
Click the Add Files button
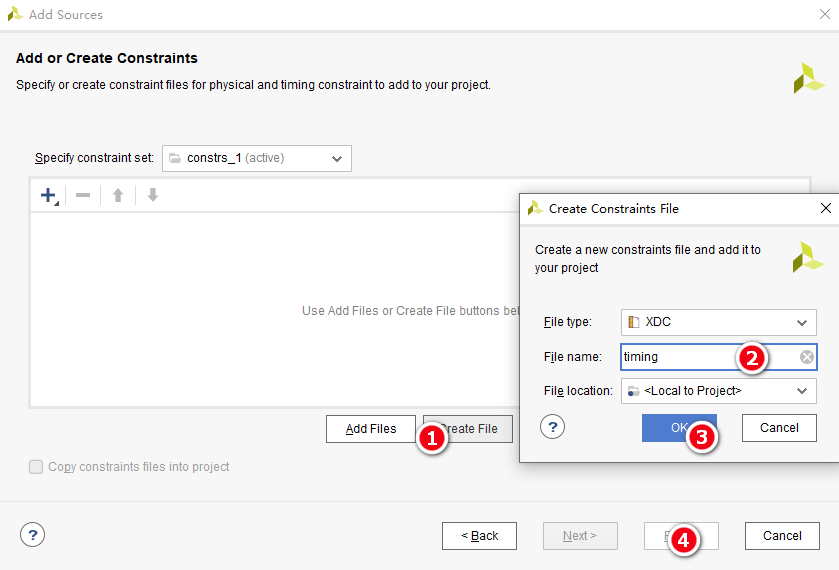coord(371,429)
